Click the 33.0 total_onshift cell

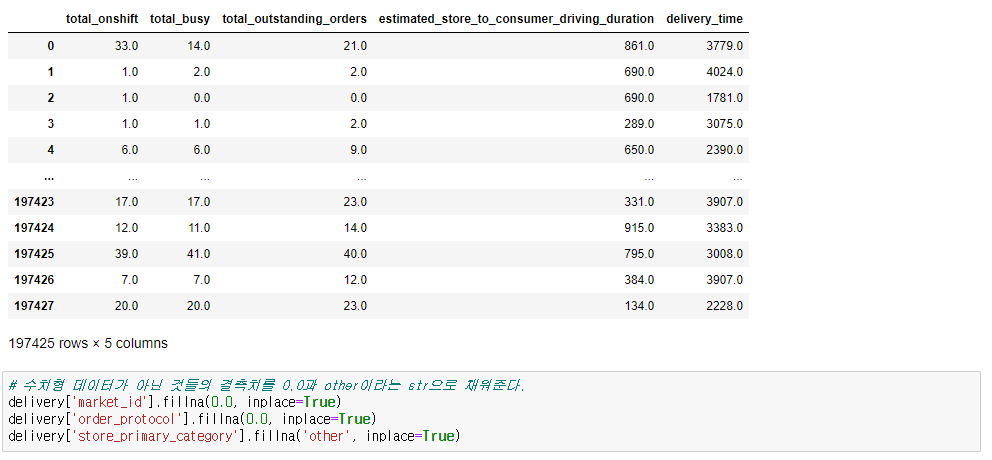tap(127, 46)
